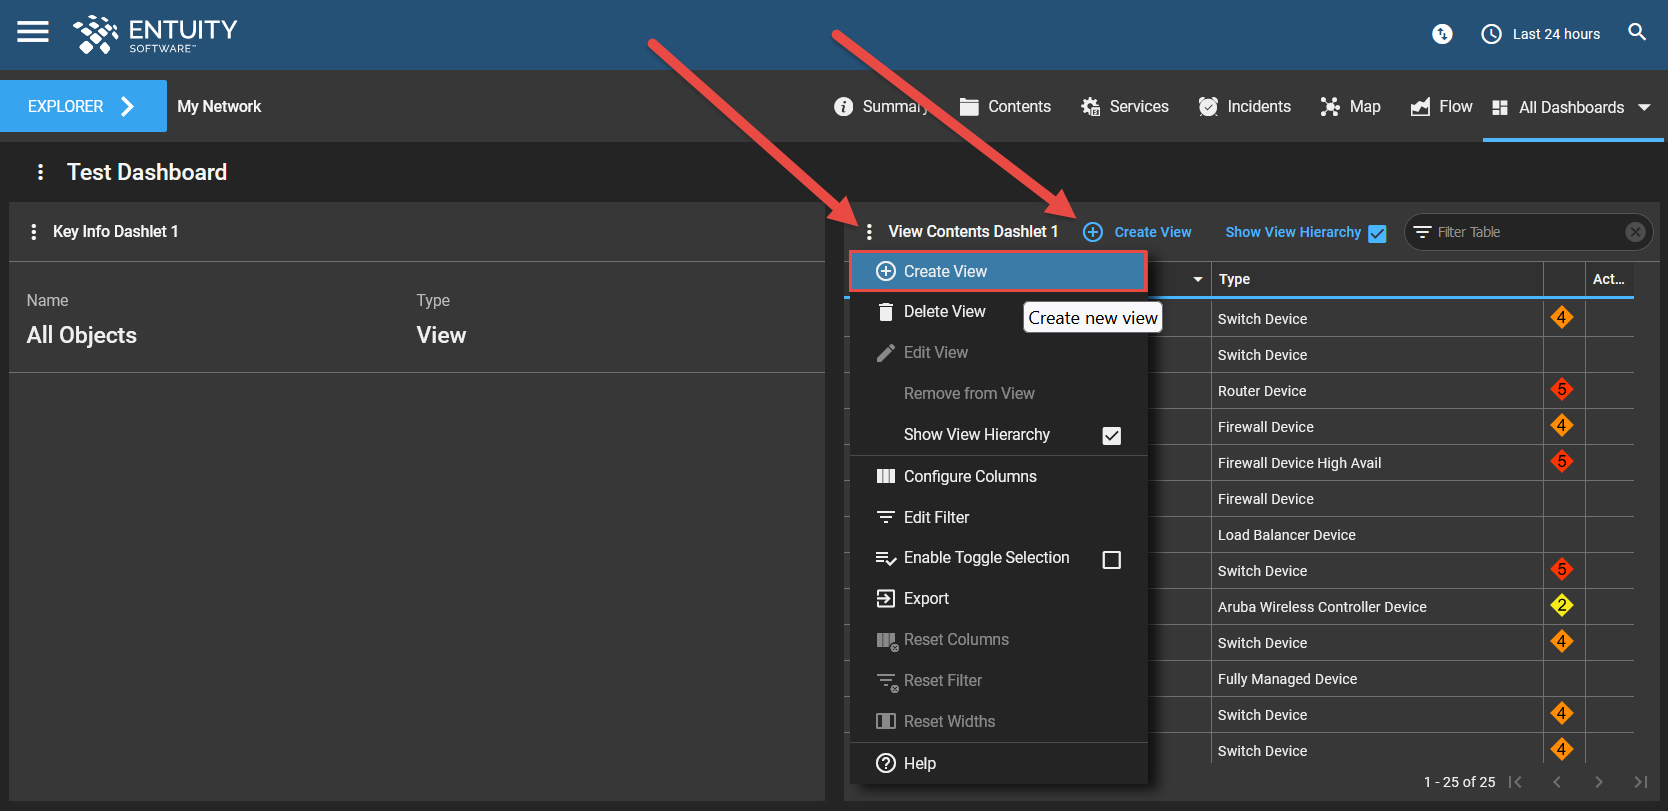Switch to the Map tab
1668x811 pixels.
coord(1350,106)
